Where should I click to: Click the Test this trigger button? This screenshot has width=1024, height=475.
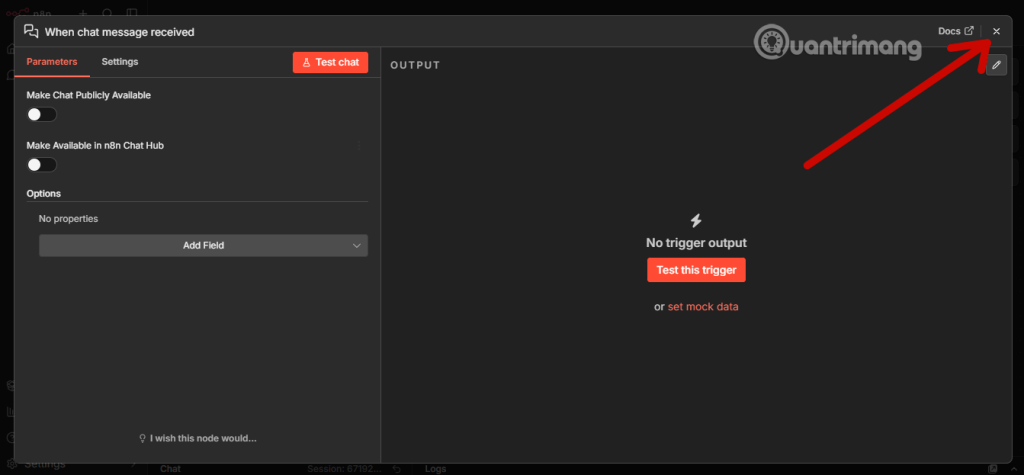(x=696, y=270)
